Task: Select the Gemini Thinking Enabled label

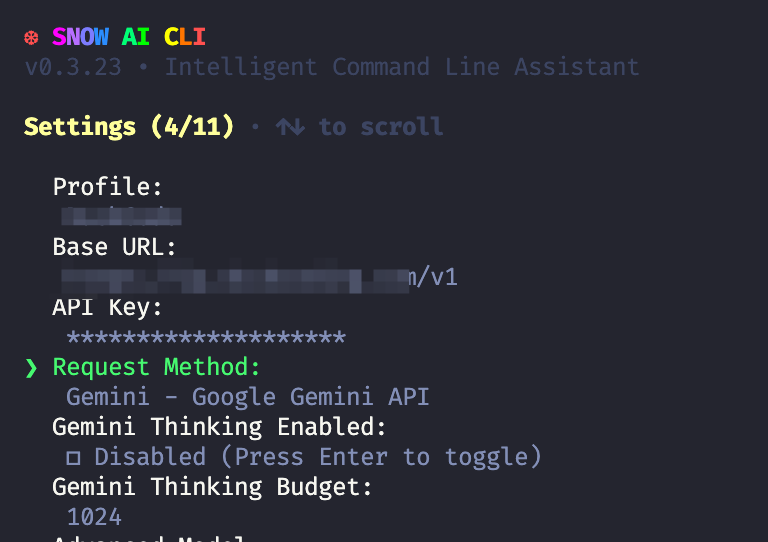Action: (219, 427)
